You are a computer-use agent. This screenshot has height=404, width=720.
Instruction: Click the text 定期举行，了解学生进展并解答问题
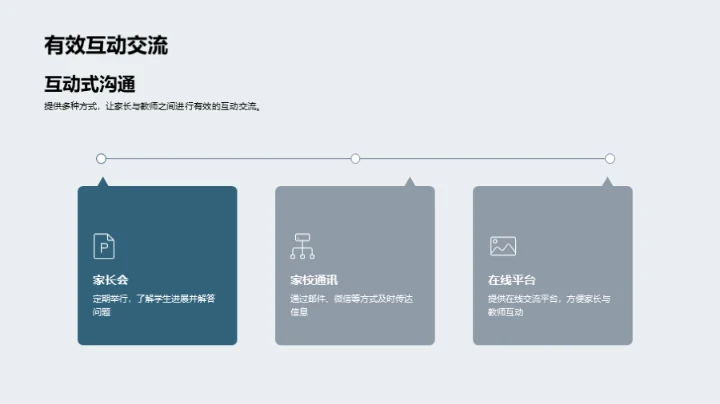coord(154,305)
